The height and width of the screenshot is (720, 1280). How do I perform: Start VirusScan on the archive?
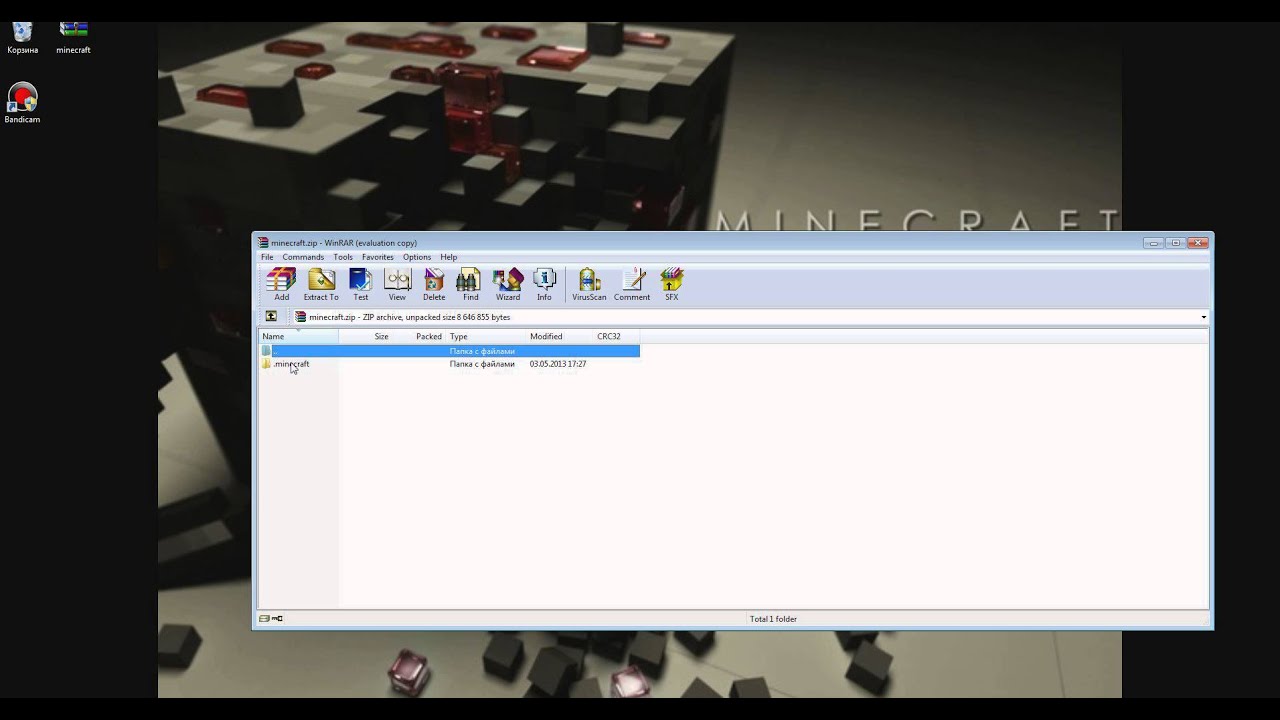point(589,284)
